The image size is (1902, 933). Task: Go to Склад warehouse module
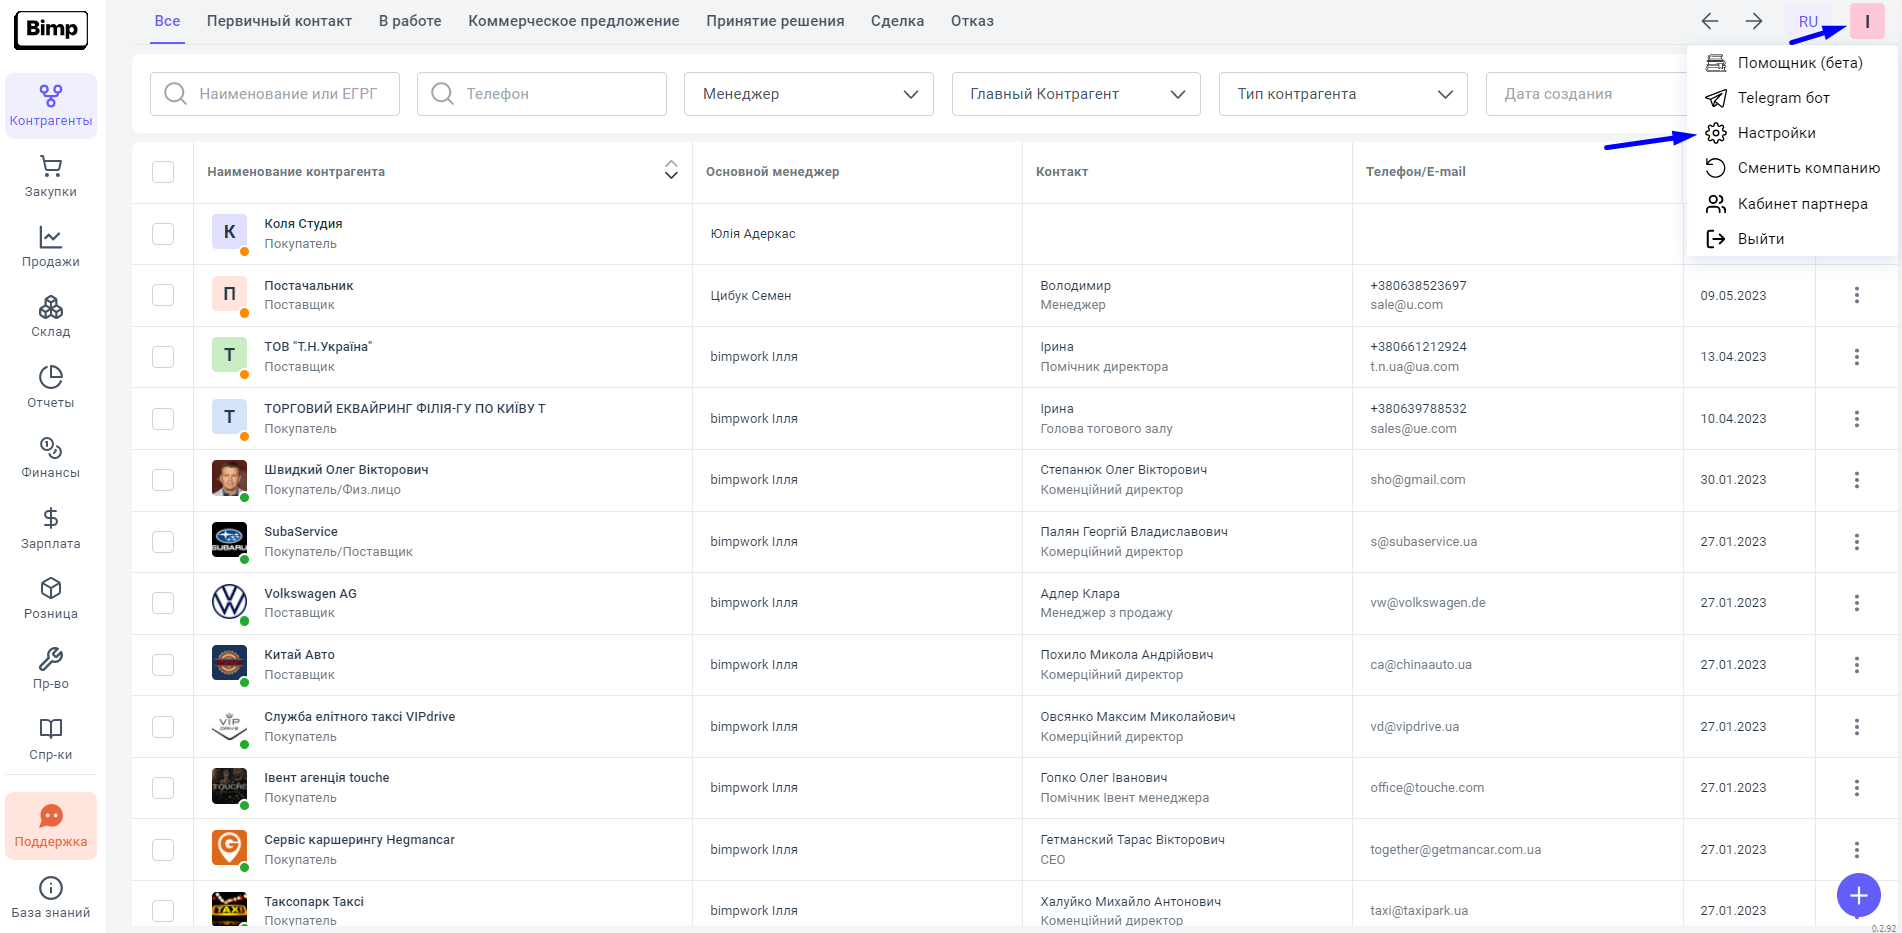pyautogui.click(x=50, y=317)
